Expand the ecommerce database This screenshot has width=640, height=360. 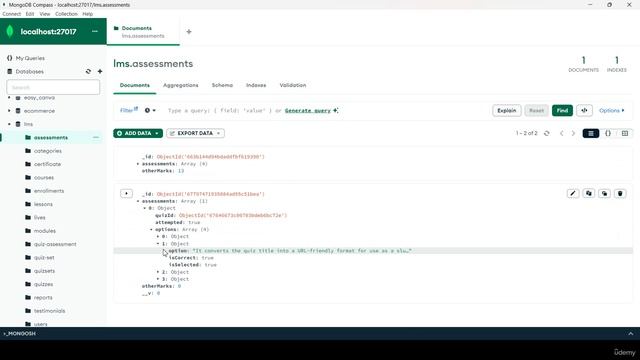click(9, 111)
